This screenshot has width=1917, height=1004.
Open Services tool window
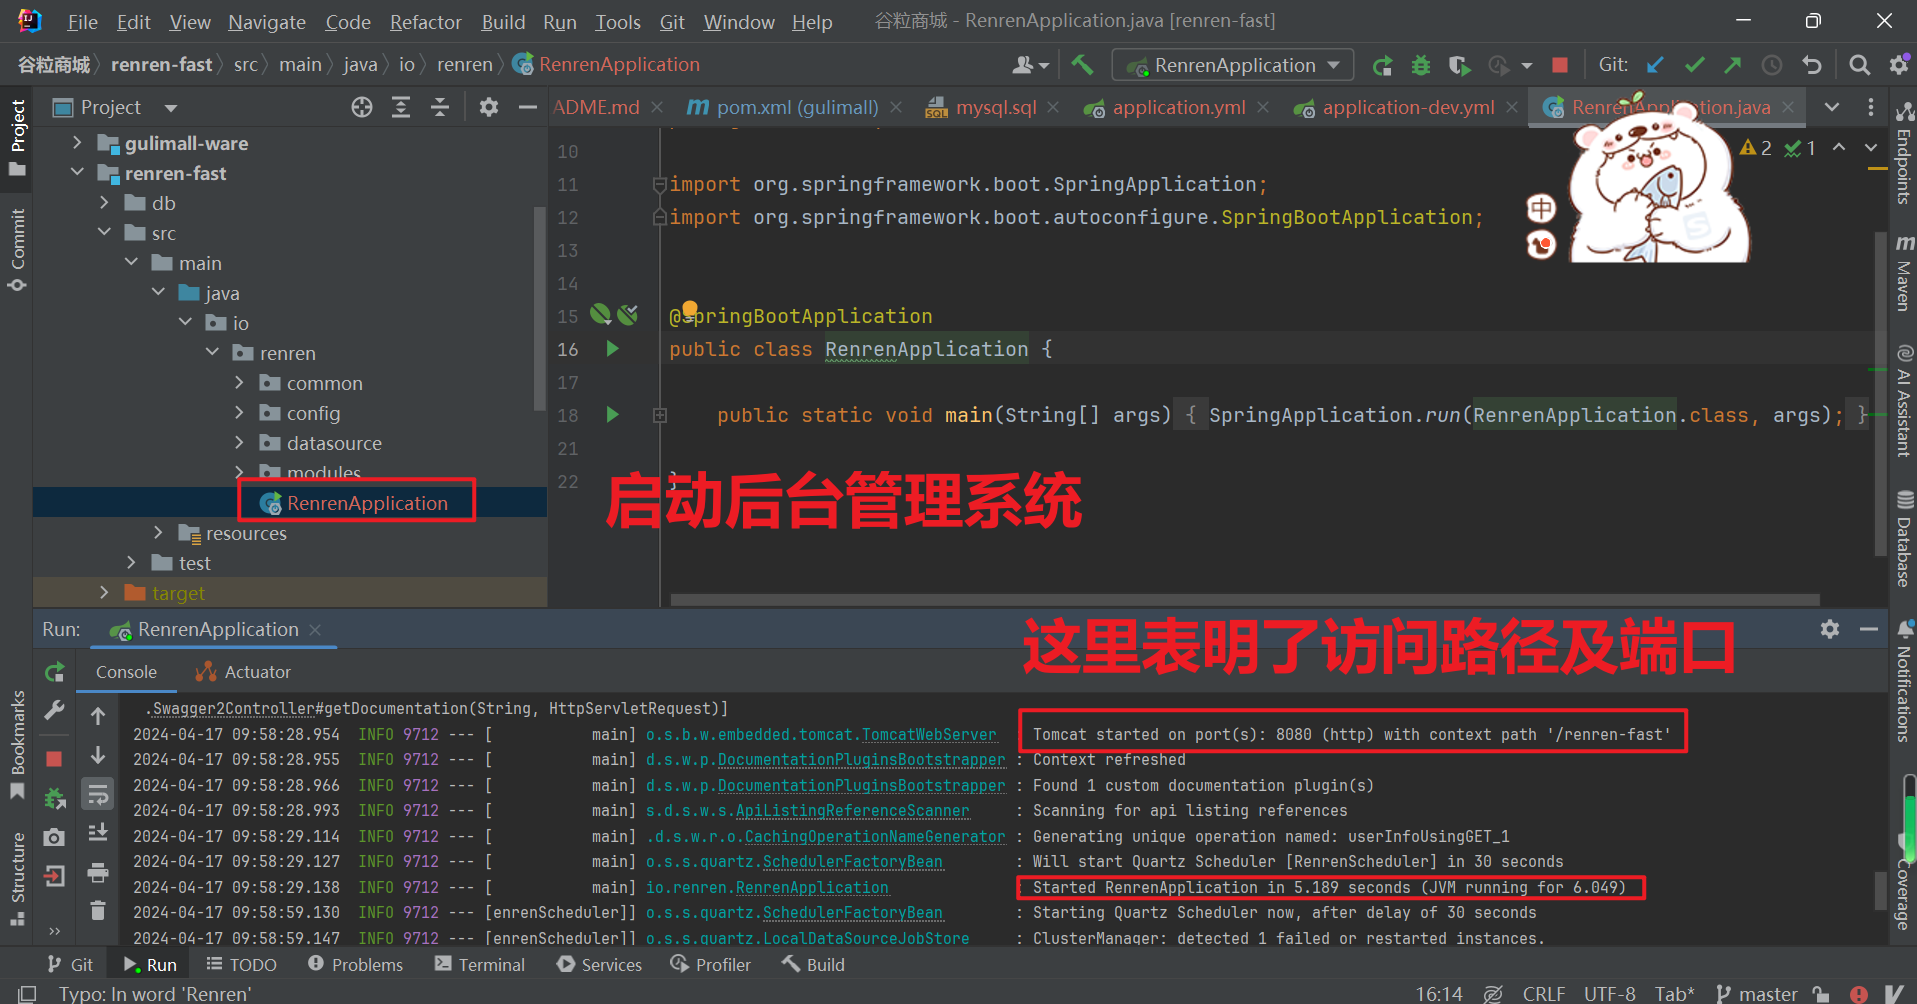[600, 965]
